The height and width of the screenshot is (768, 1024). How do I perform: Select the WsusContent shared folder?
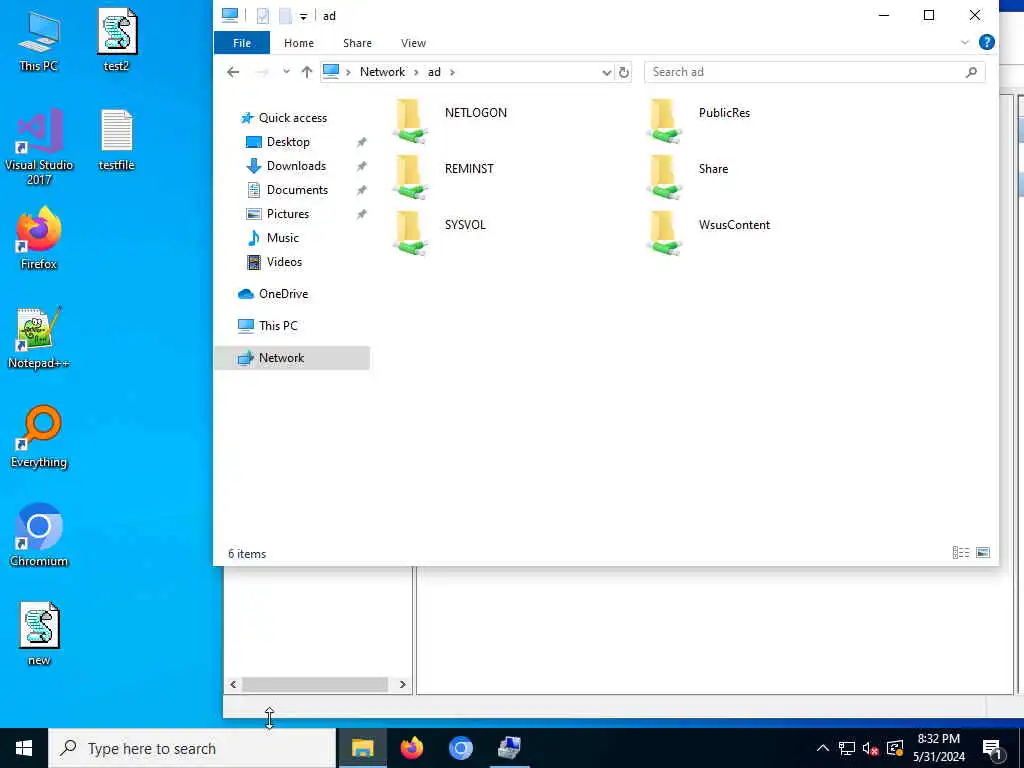coord(709,233)
